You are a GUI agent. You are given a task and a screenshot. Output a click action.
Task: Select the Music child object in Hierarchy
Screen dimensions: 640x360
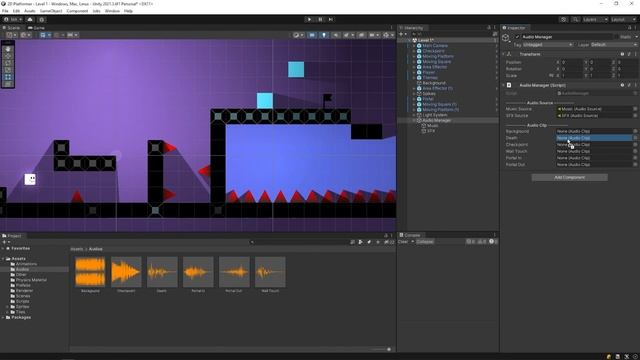coord(432,126)
